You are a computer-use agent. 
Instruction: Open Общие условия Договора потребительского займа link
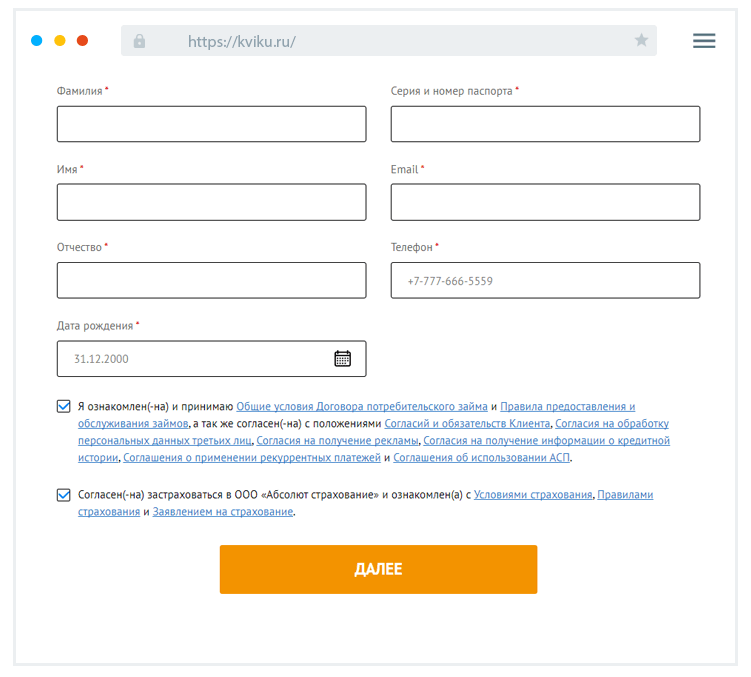pos(361,407)
